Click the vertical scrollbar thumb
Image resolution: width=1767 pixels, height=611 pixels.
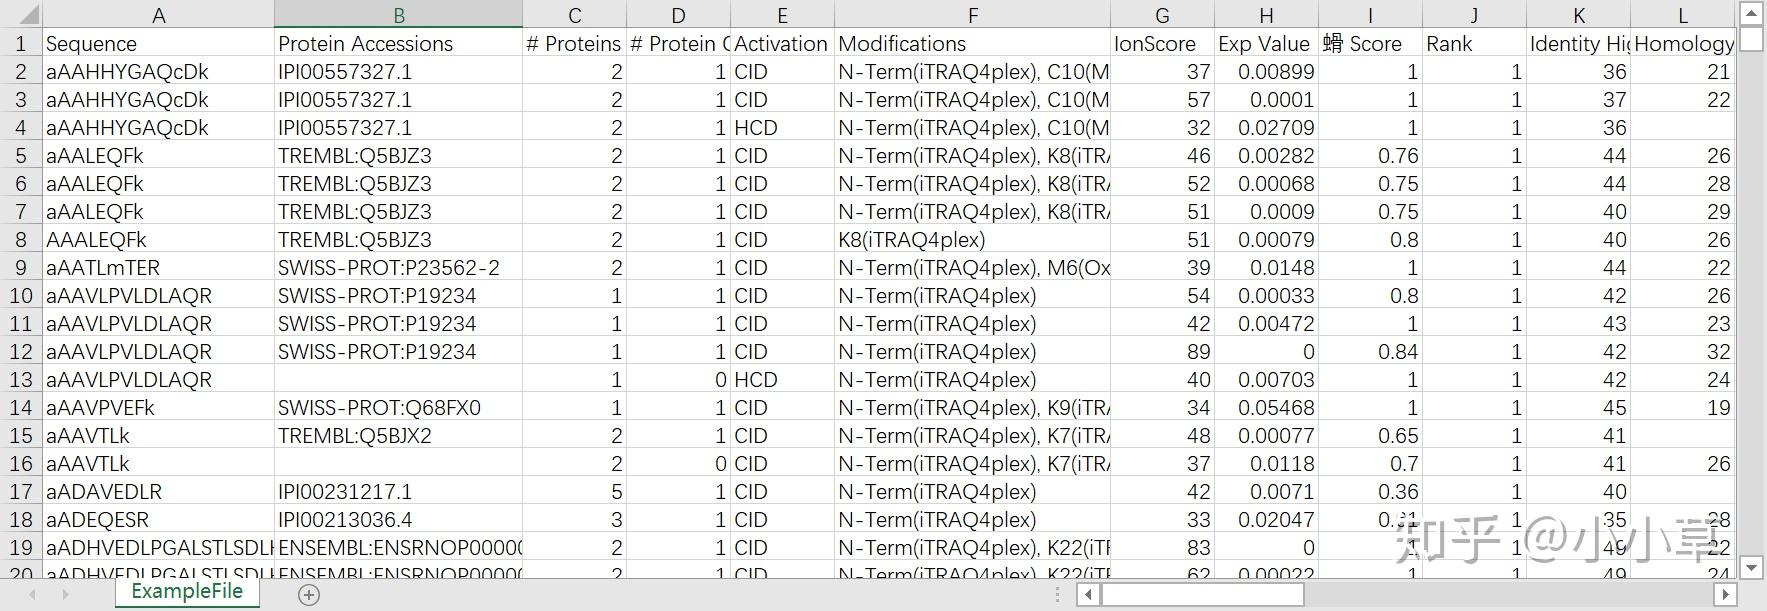(1751, 39)
